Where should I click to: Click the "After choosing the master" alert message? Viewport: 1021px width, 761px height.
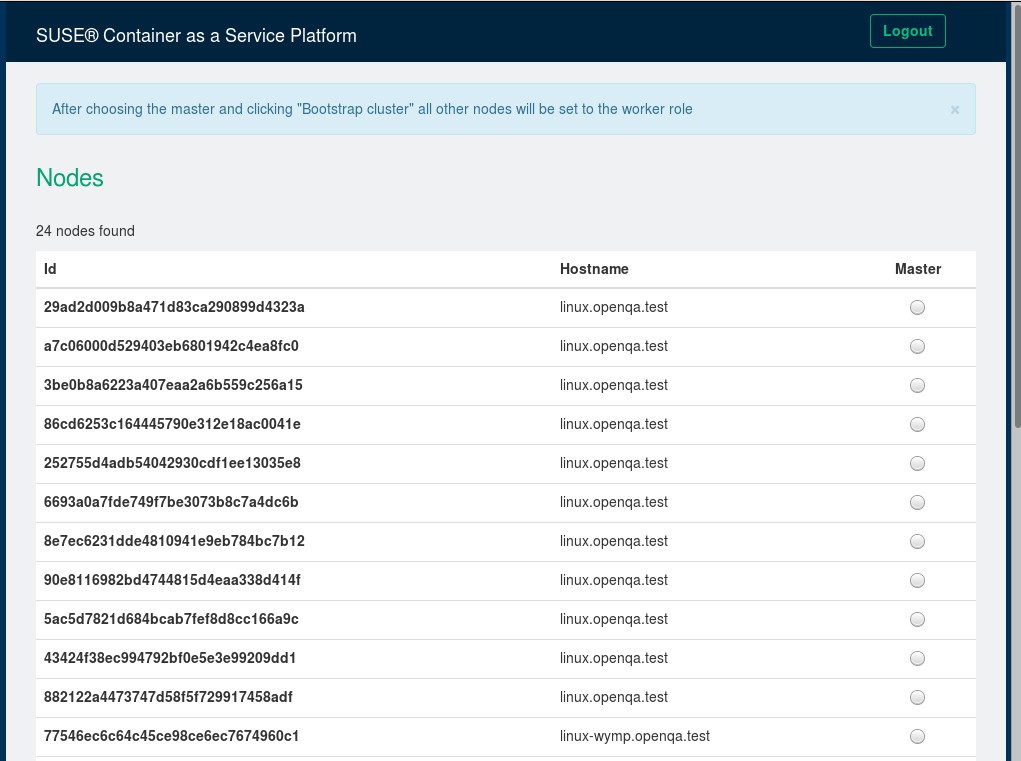[372, 109]
